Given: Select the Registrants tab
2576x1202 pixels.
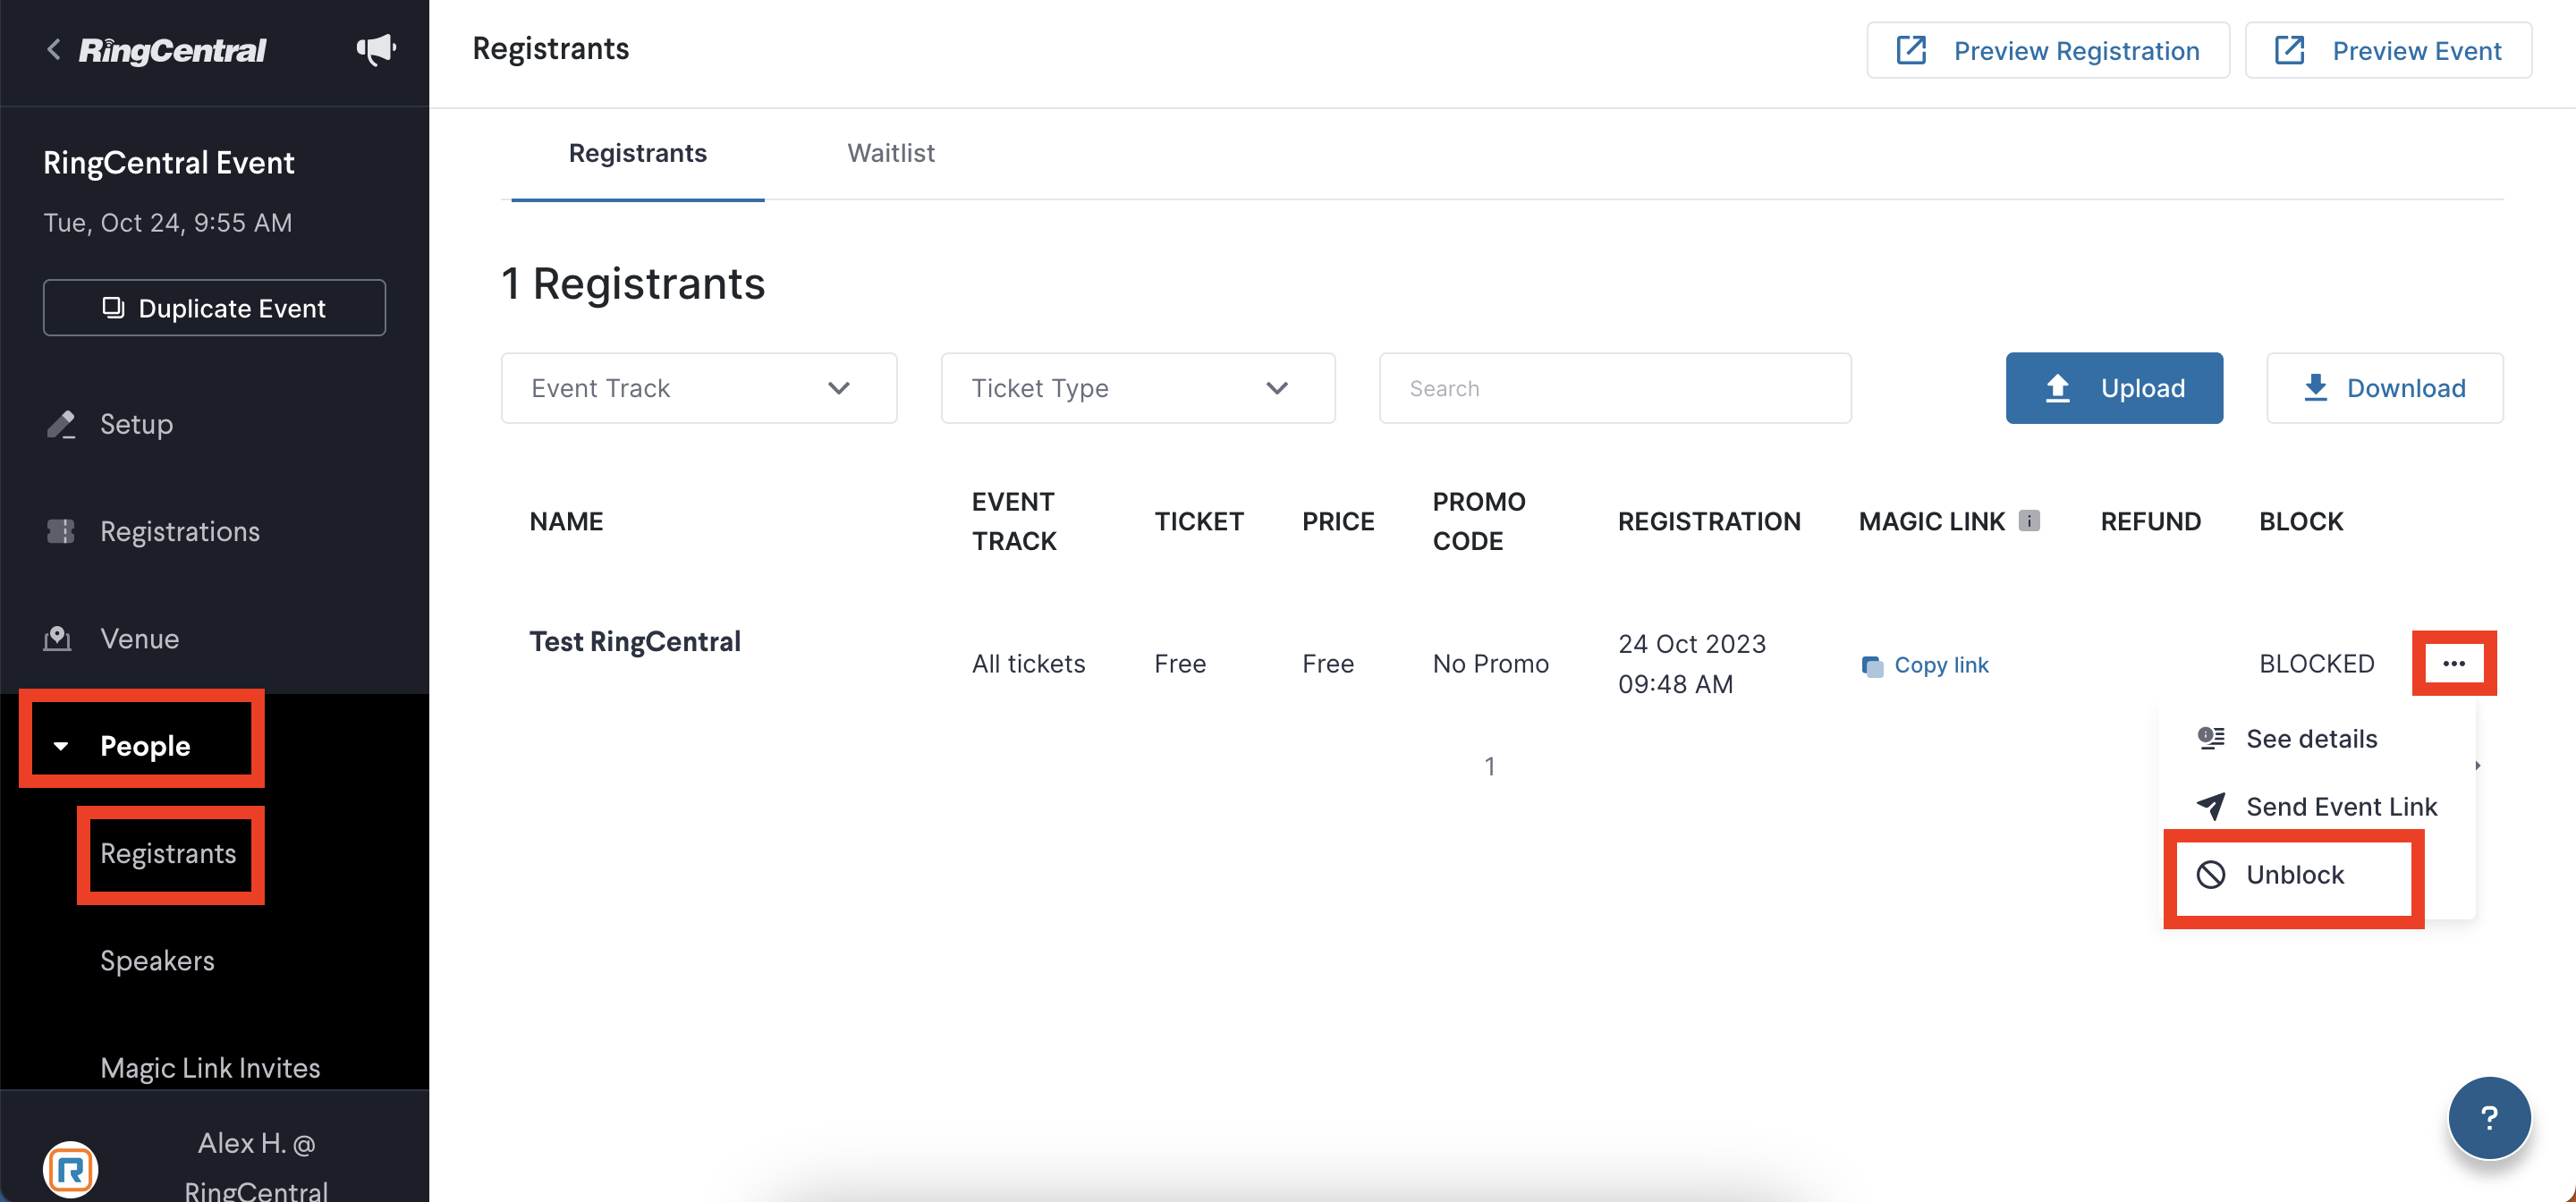Looking at the screenshot, I should (638, 153).
